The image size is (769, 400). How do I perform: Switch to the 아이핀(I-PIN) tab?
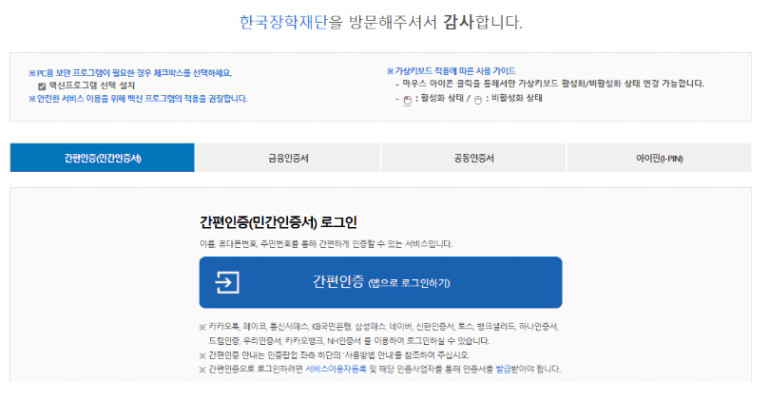click(659, 158)
